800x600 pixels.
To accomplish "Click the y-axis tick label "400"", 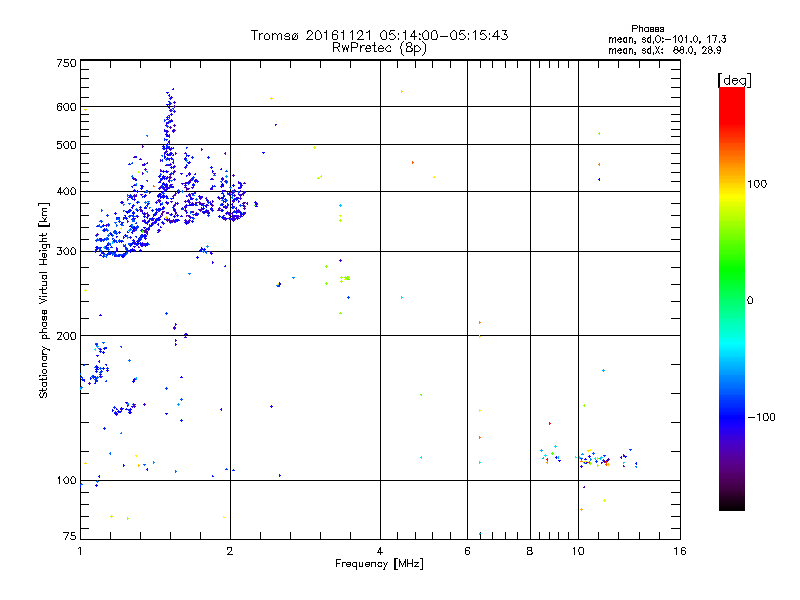I will (66, 191).
